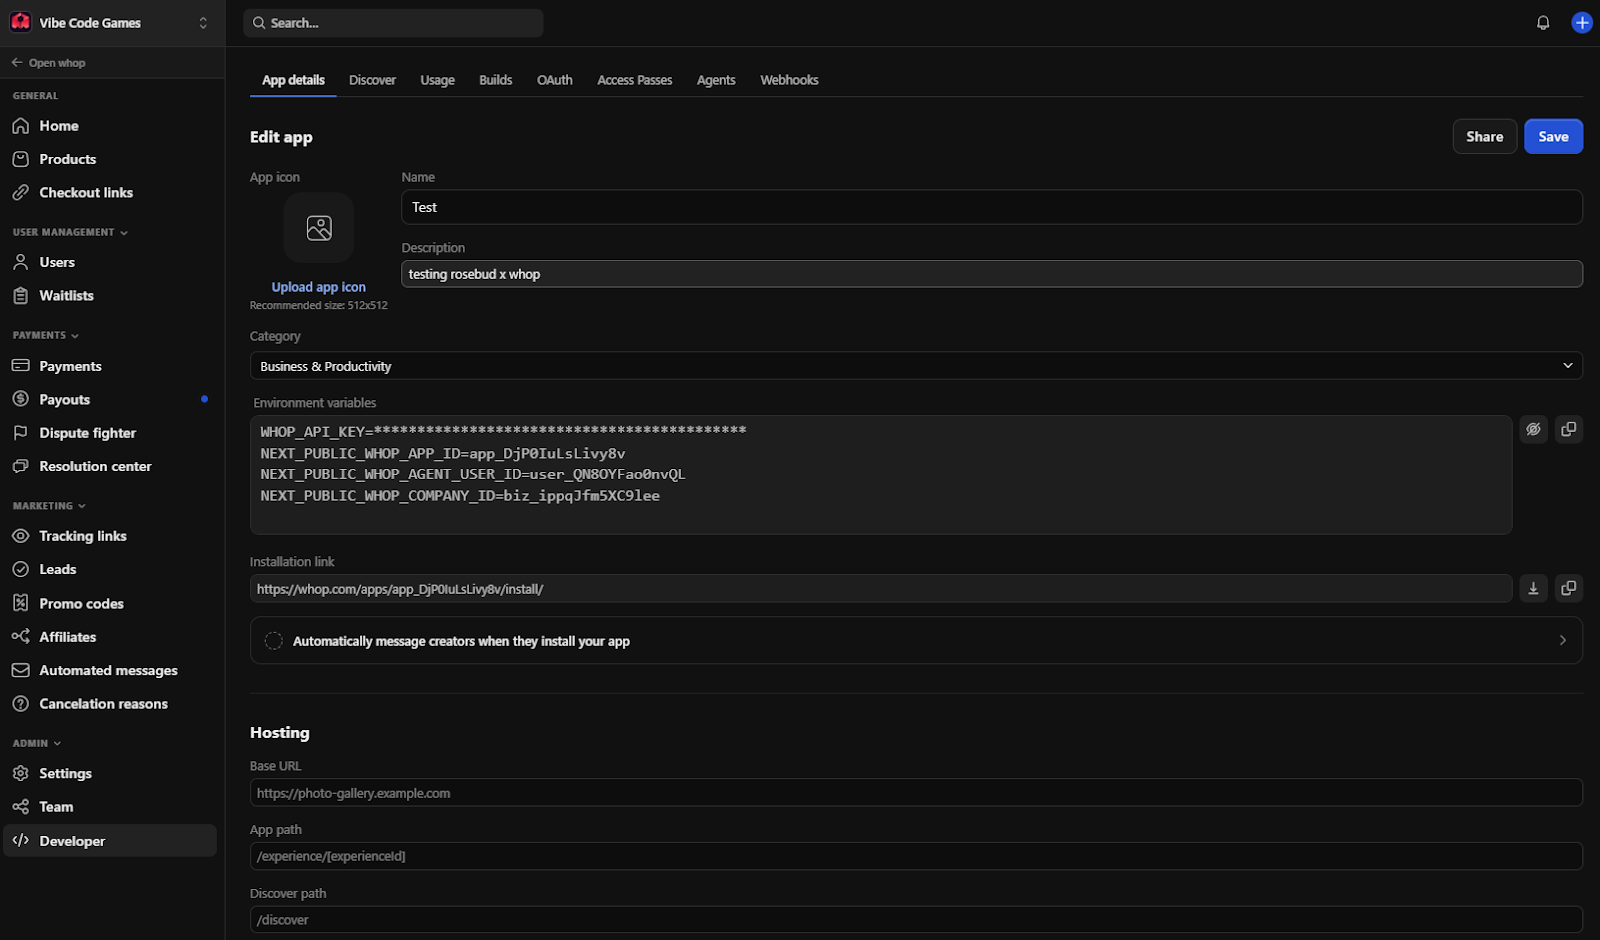Click the Checkout links chain icon
1600x940 pixels.
pos(20,192)
